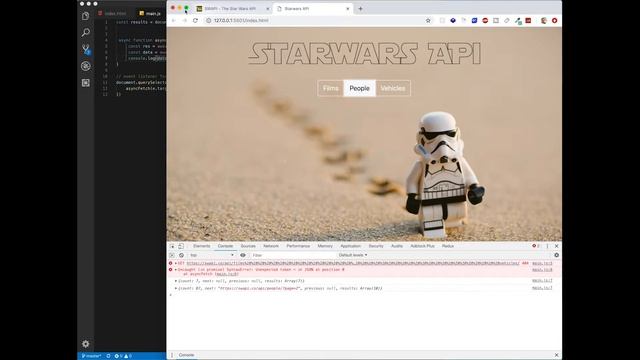Switch to the Security DevTools tab
Viewport: 640px width, 360px height.
click(x=376, y=246)
